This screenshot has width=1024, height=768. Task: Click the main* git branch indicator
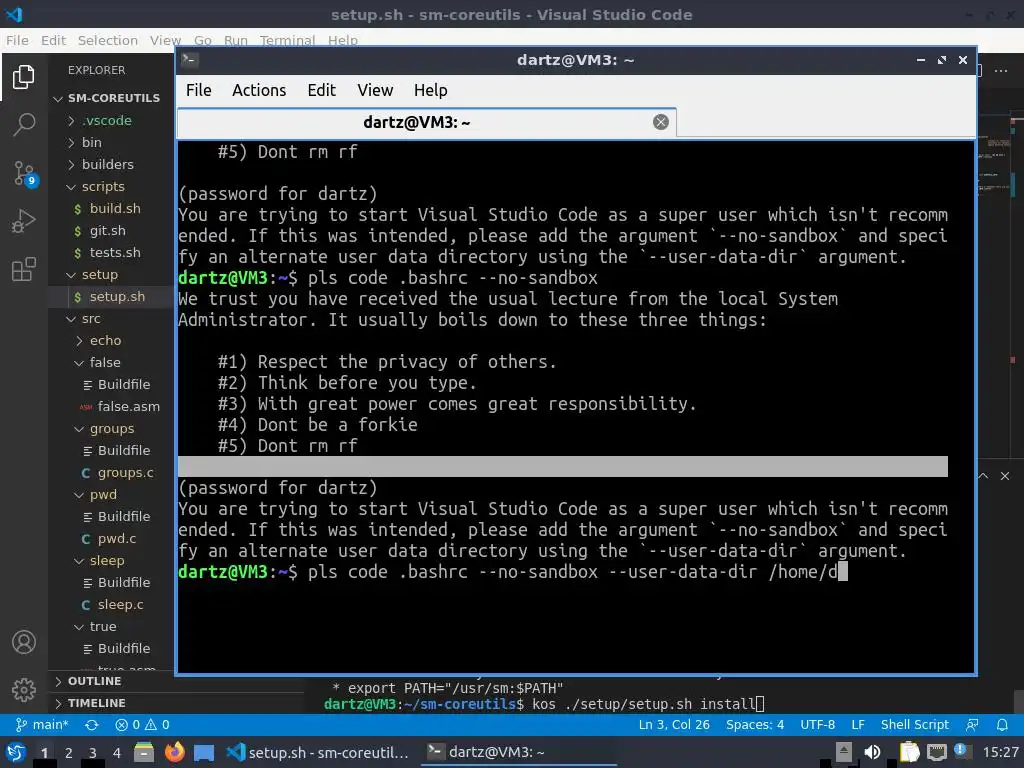pos(42,724)
